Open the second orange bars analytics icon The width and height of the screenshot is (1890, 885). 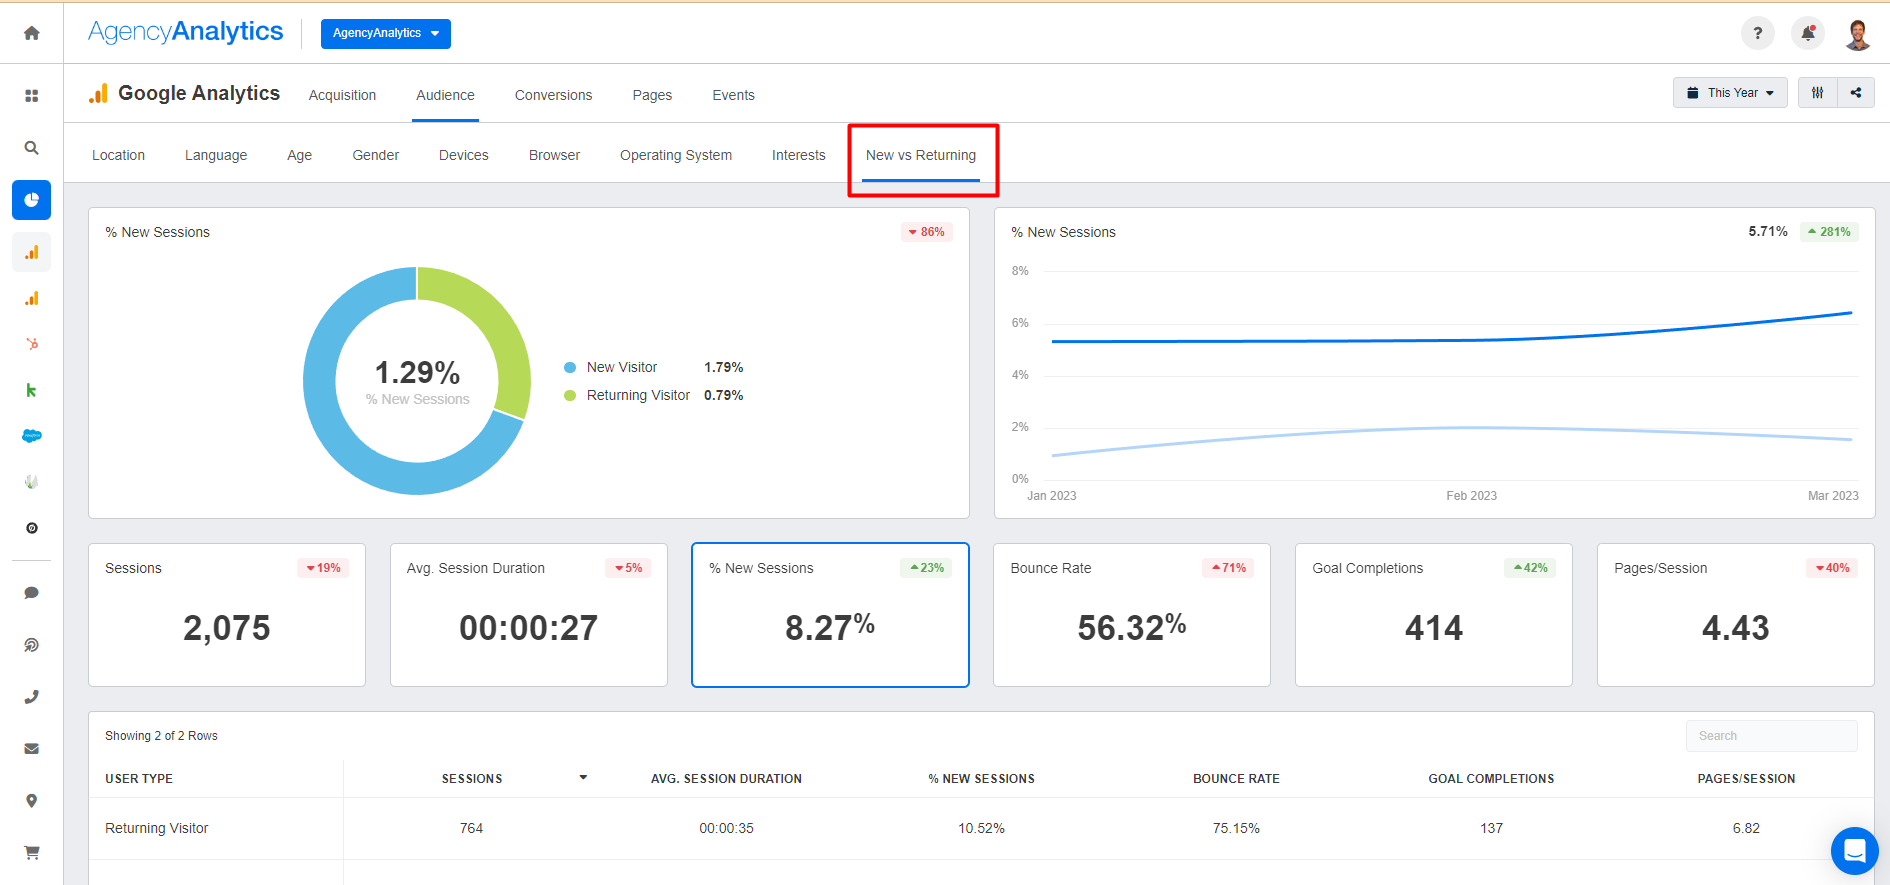pos(32,298)
